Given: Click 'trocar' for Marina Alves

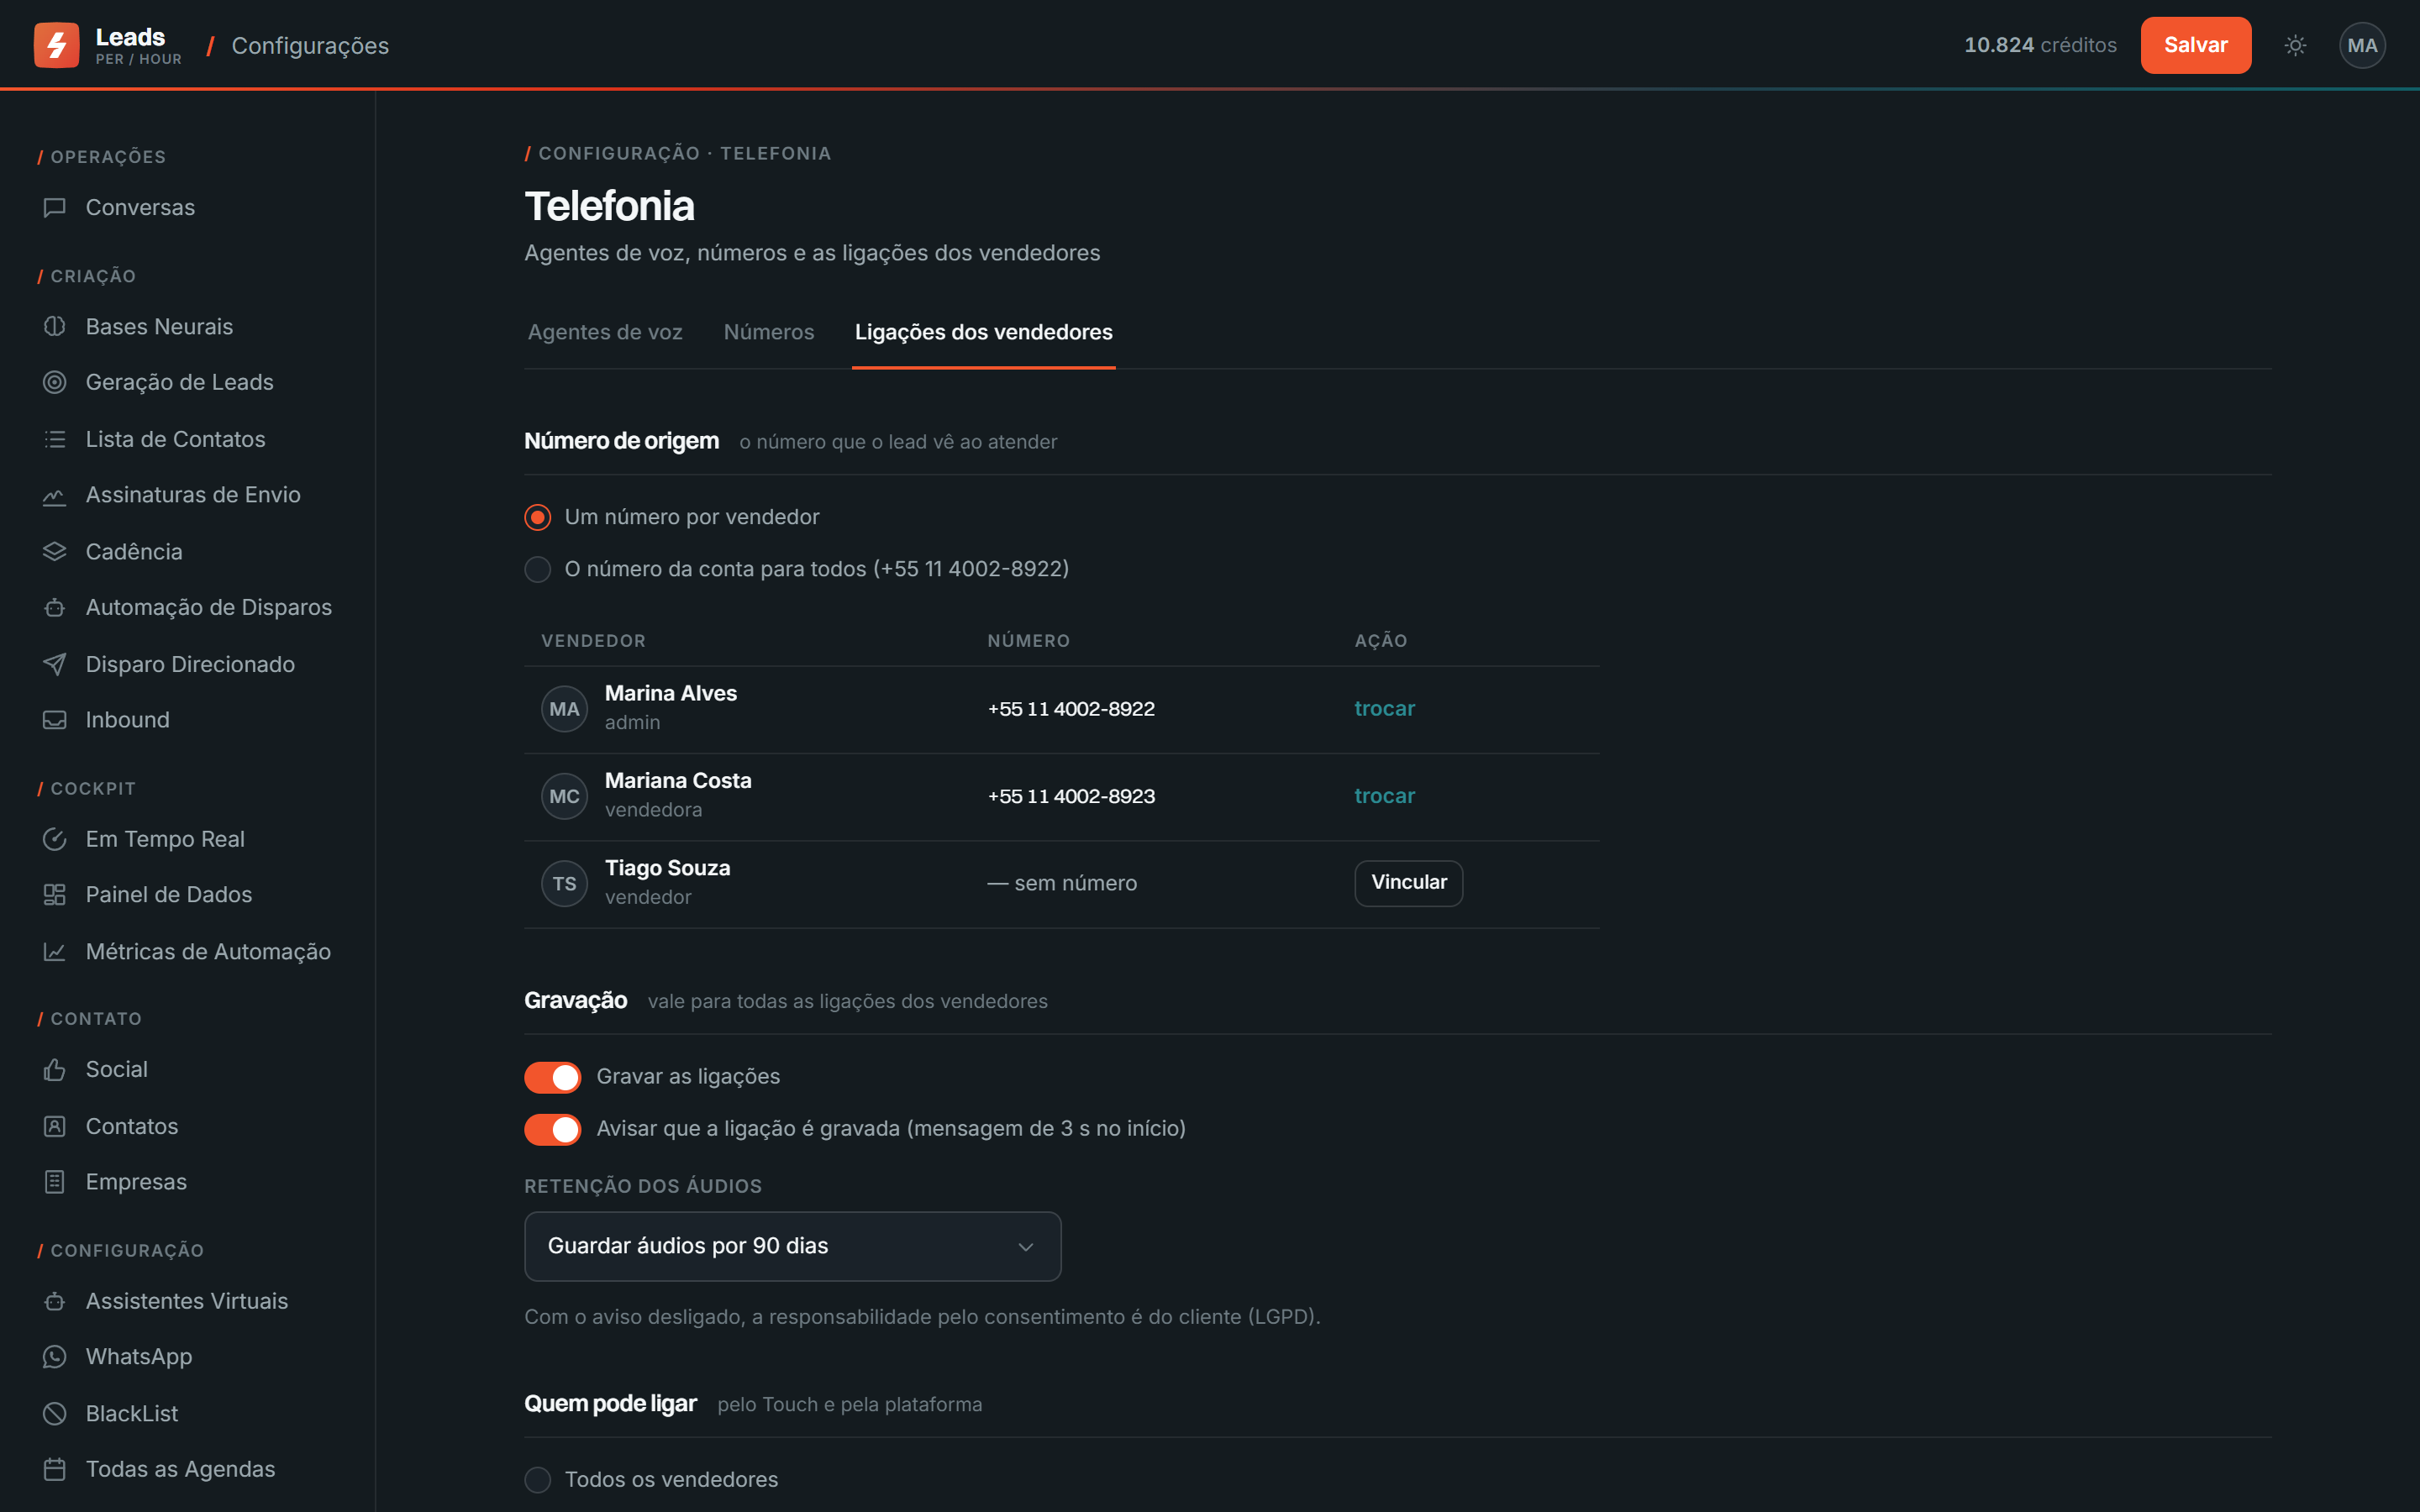Looking at the screenshot, I should [x=1385, y=709].
